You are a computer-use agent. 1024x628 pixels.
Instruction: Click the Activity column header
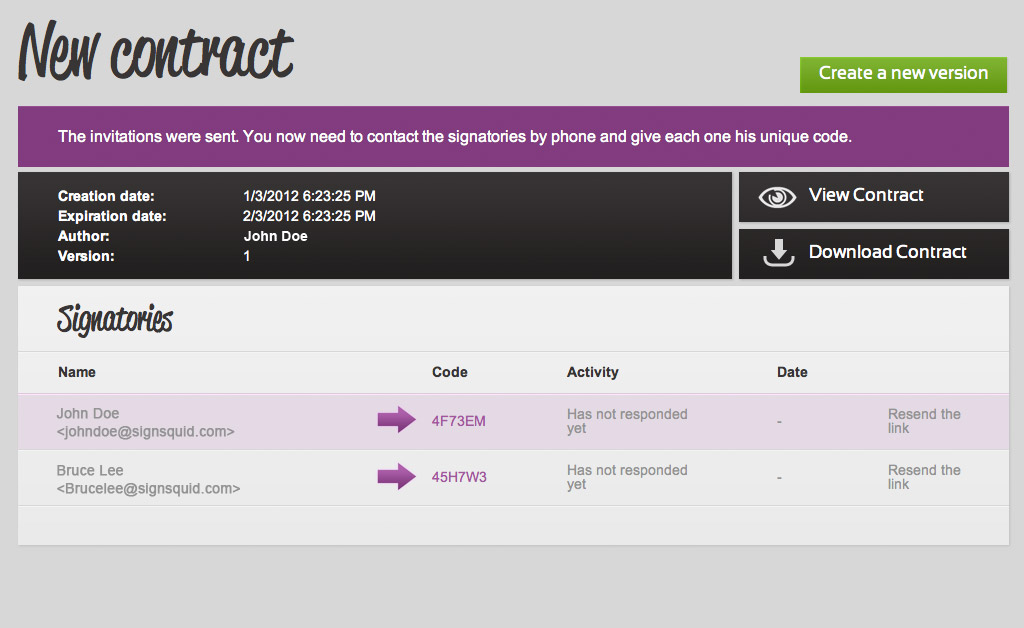click(592, 372)
